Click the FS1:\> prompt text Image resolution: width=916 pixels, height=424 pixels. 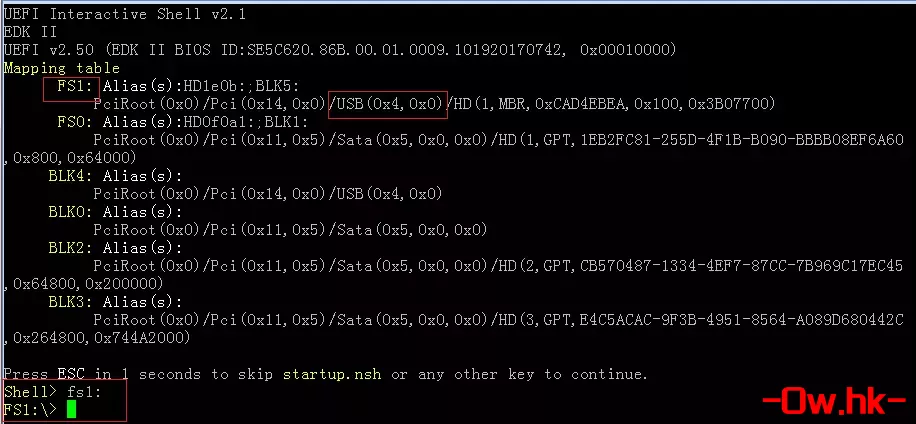[x=30, y=410]
